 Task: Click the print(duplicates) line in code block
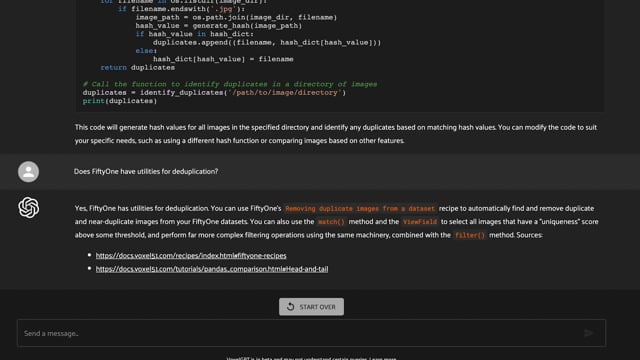pyautogui.click(x=120, y=101)
